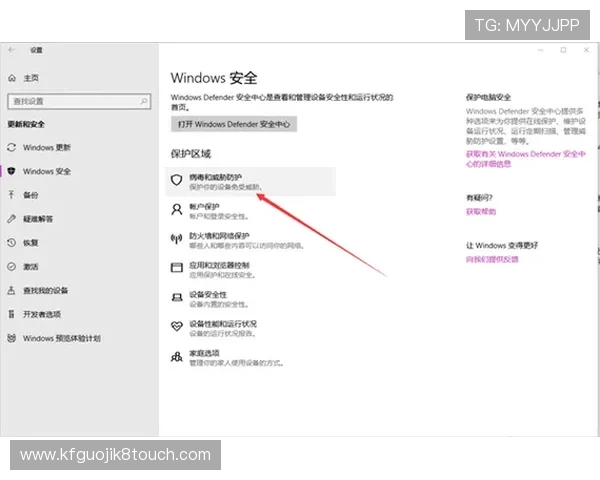
Task: Click the Windows 预览体验计划 insider icon
Action: point(11,338)
